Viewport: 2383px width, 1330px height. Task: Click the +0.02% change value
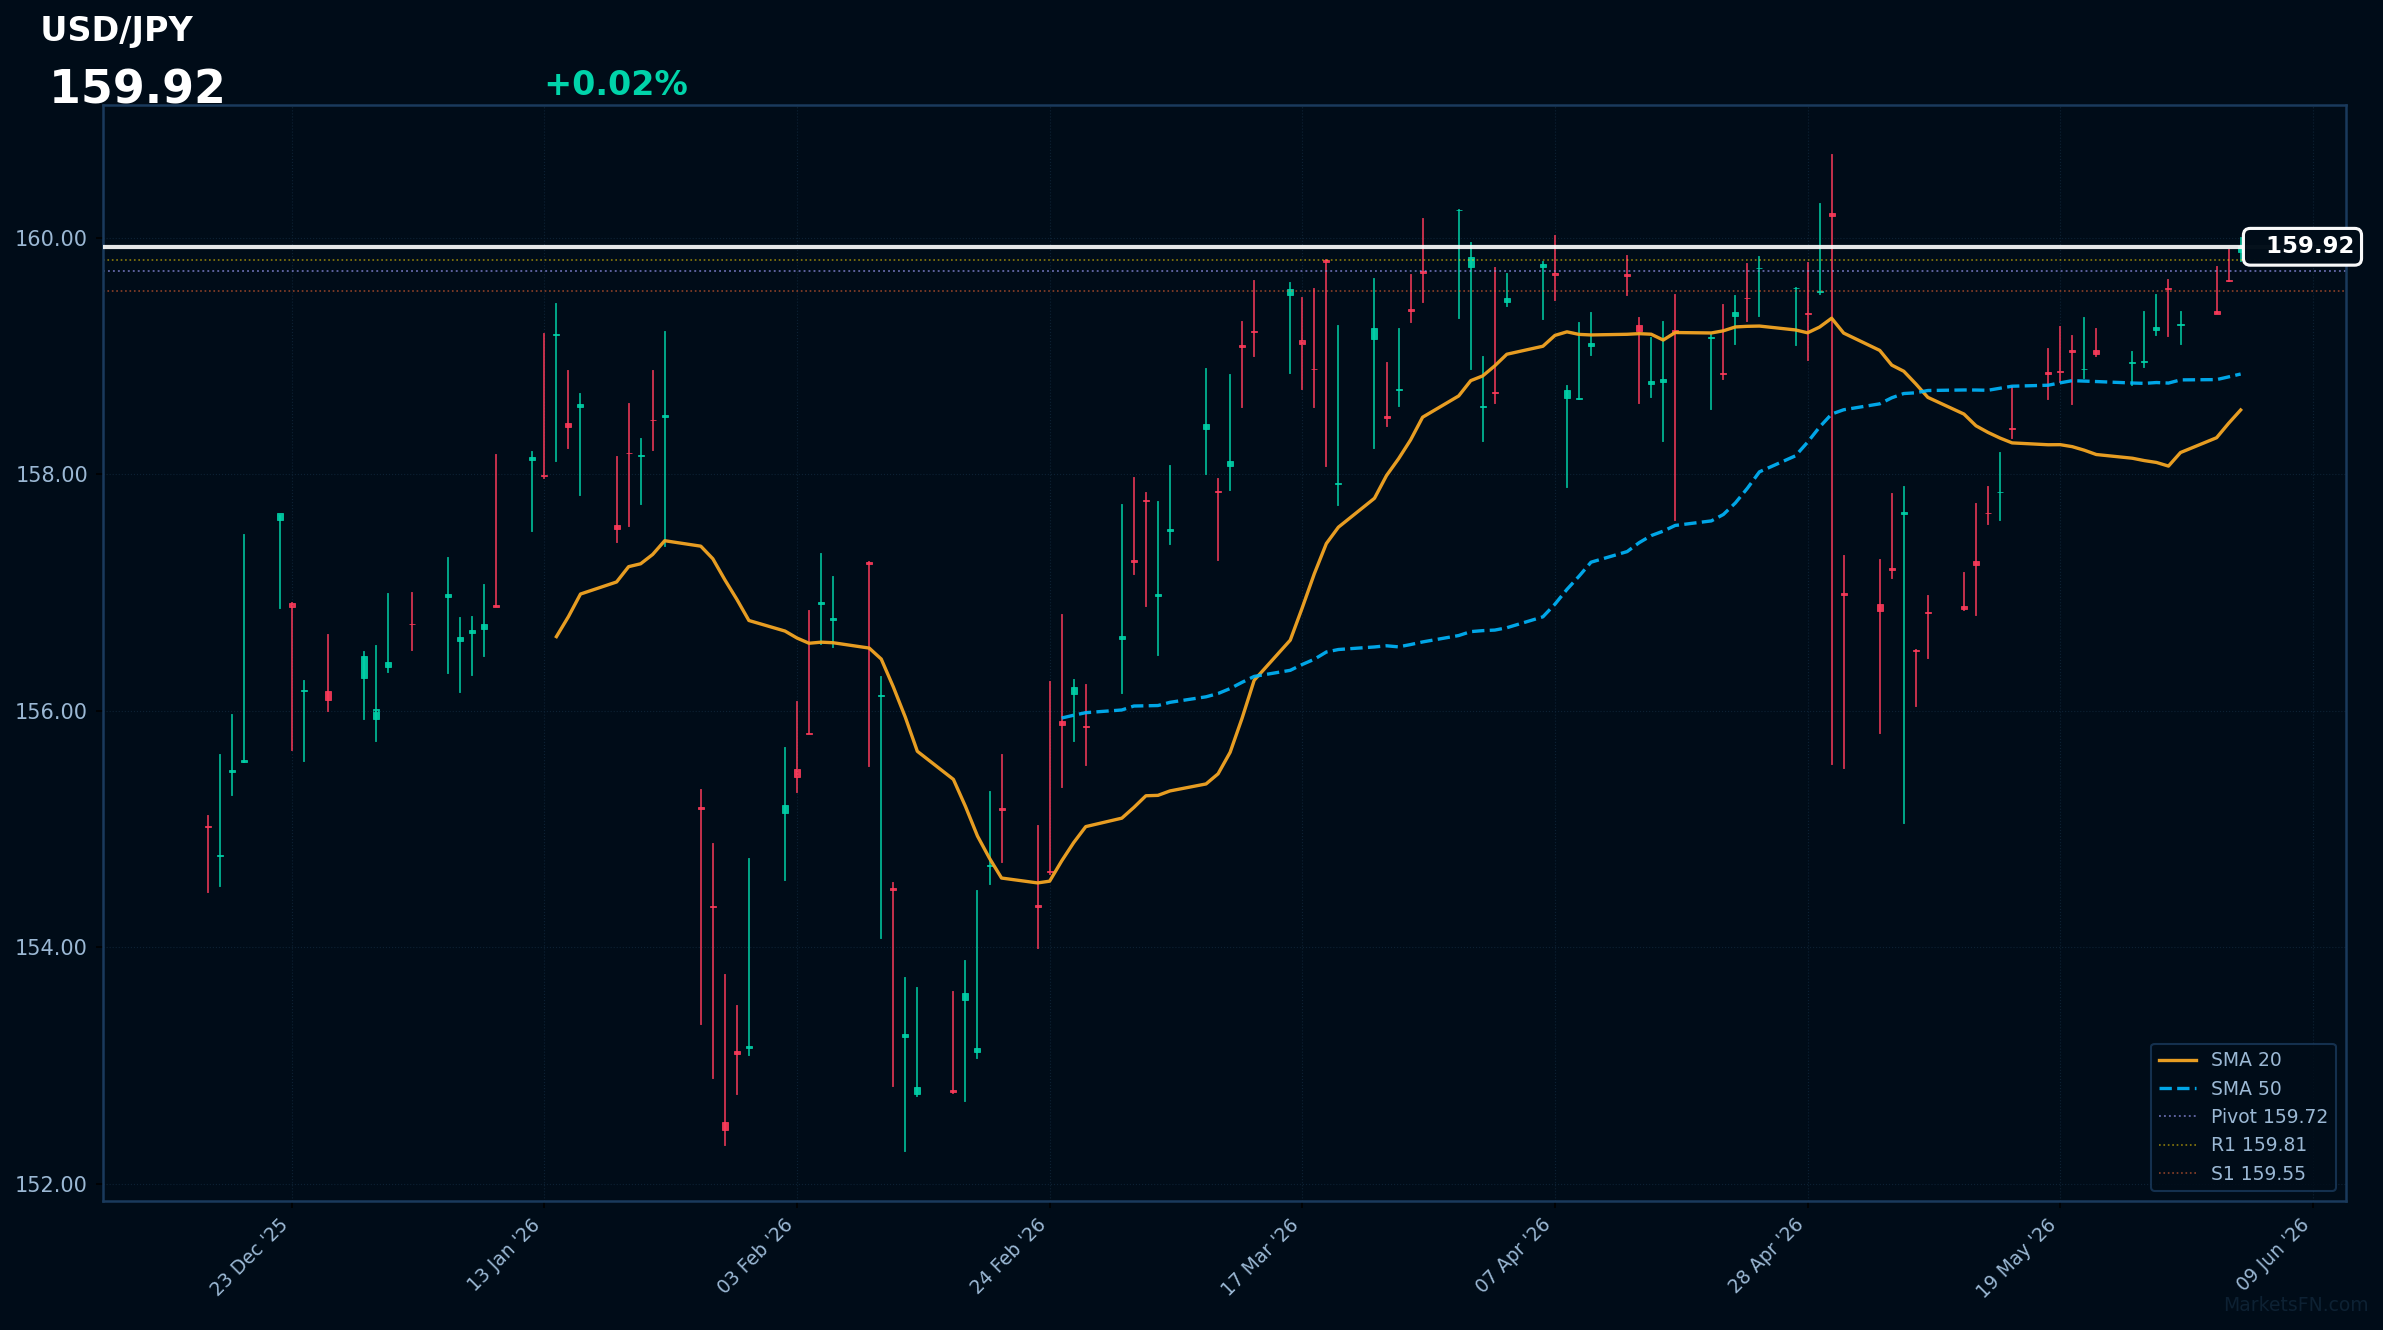[x=616, y=84]
